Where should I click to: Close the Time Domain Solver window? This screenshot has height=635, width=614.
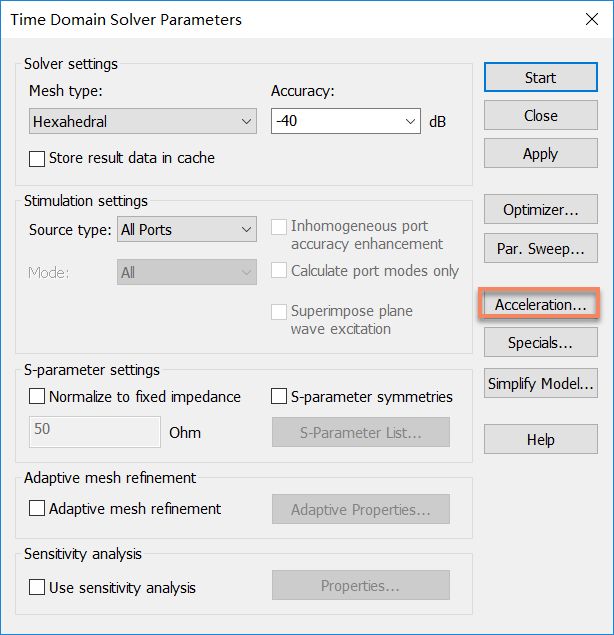592,19
